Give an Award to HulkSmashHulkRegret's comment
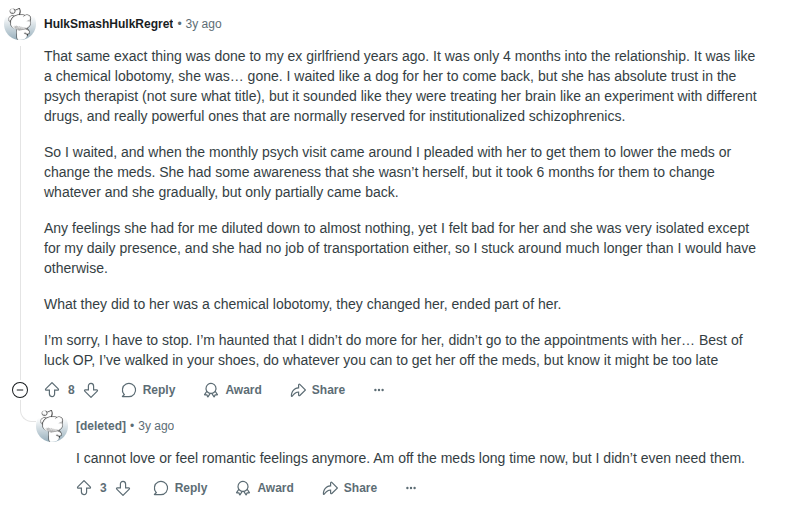Screen dimensions: 801x518 (x=232, y=390)
